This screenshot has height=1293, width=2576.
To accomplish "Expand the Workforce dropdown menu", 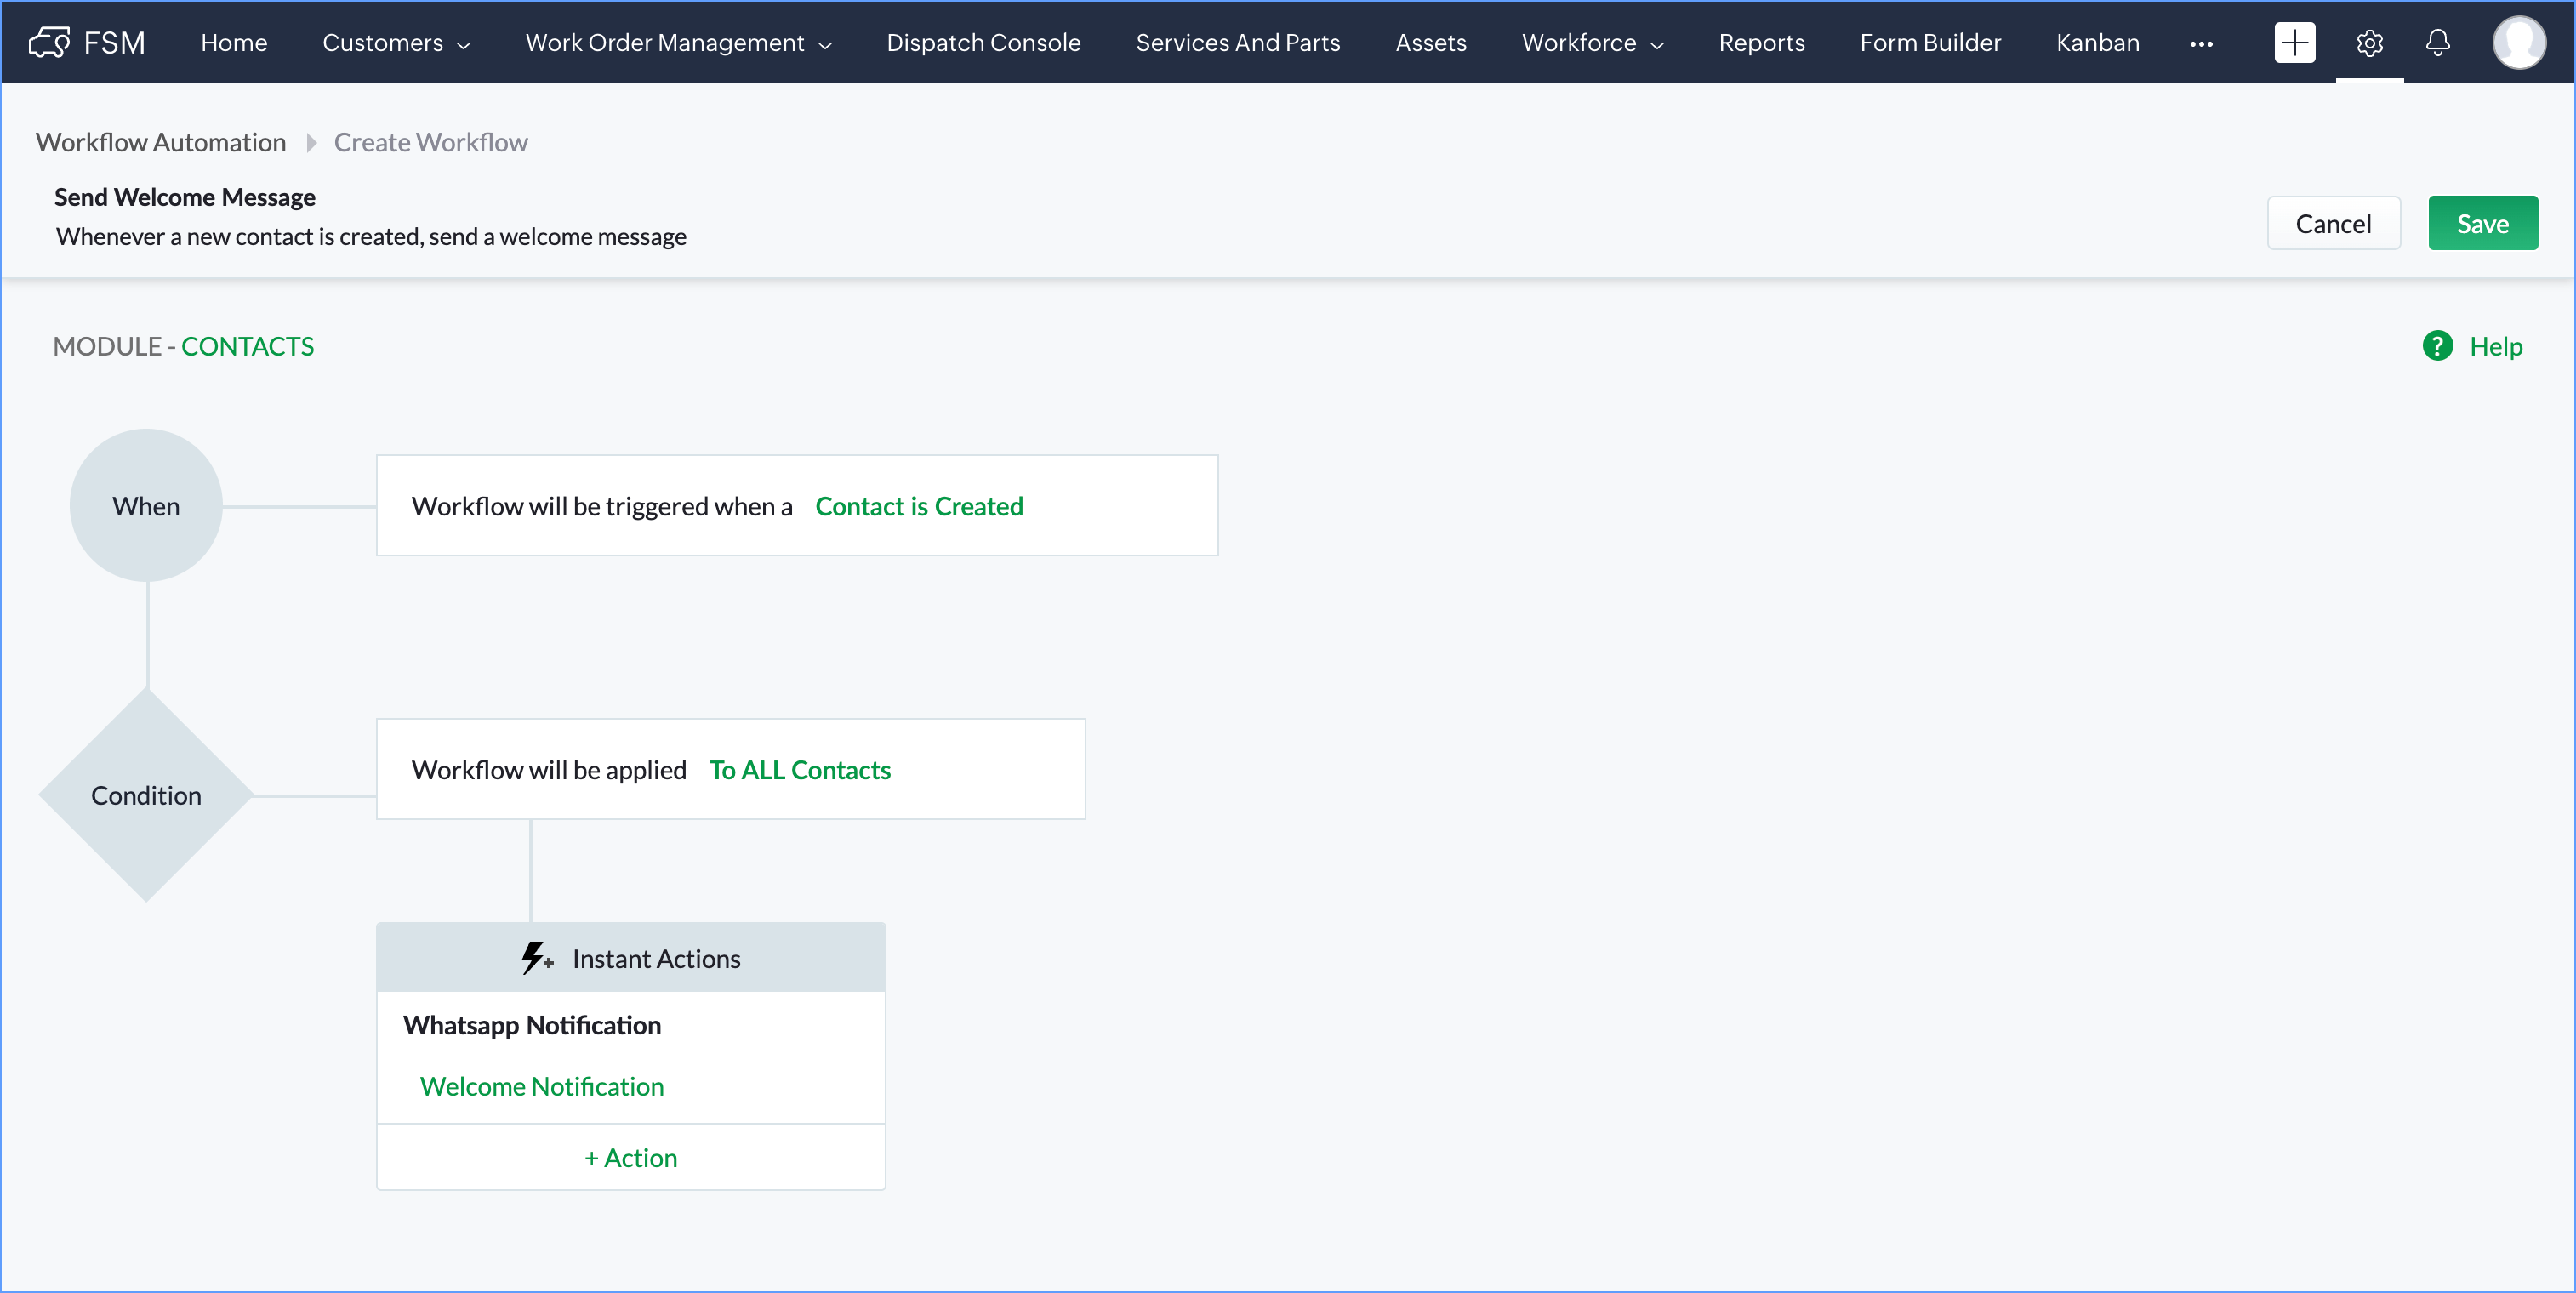I will (1592, 43).
